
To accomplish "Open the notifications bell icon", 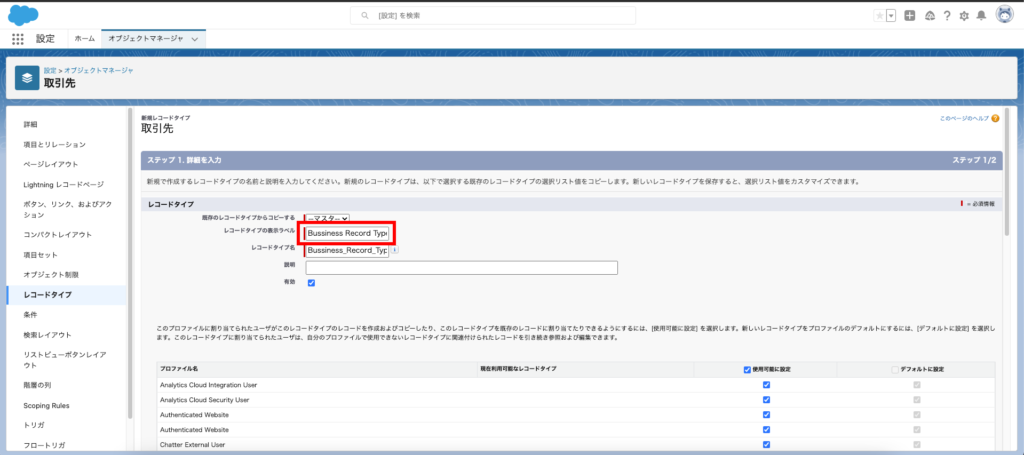I will point(982,15).
